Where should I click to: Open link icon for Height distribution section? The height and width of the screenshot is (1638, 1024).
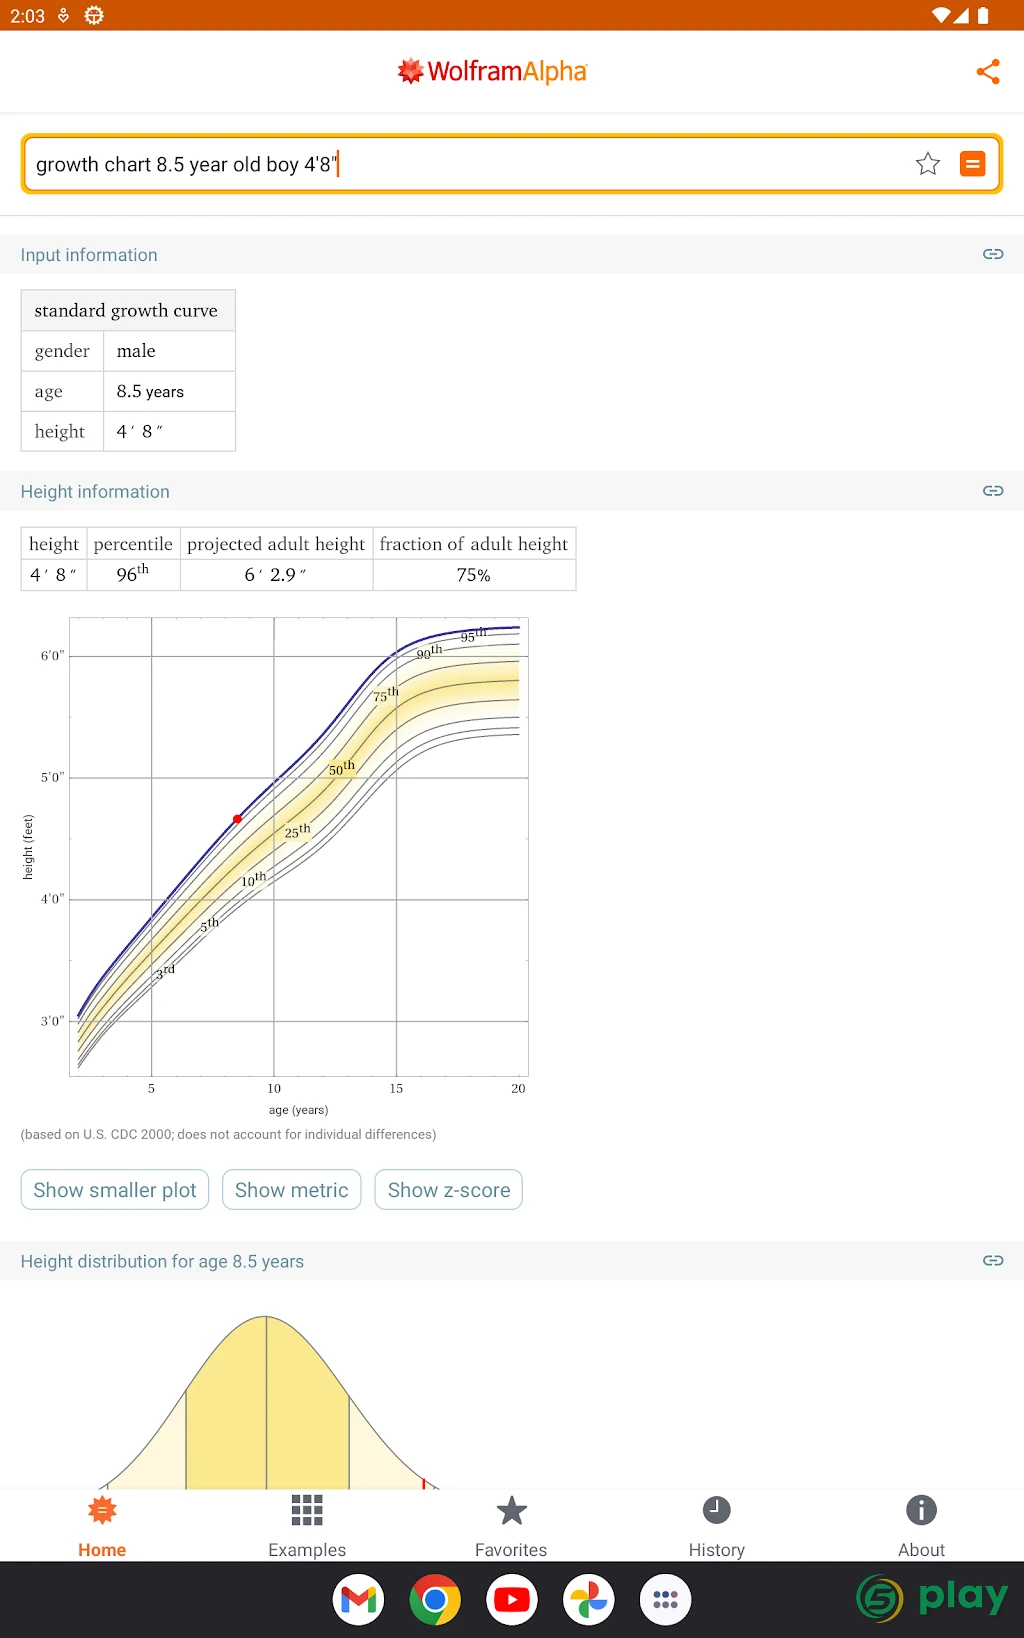pos(993,1261)
